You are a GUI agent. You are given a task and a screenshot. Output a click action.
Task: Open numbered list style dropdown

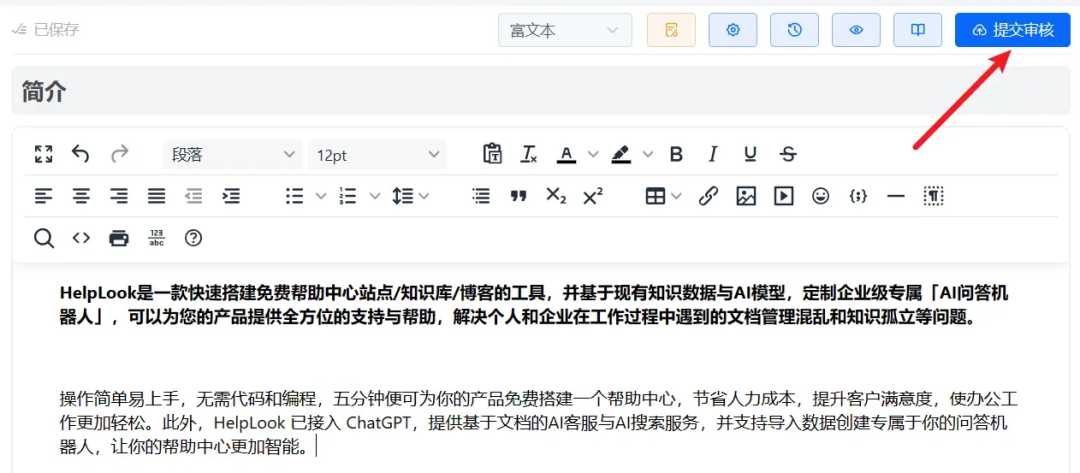tap(375, 196)
